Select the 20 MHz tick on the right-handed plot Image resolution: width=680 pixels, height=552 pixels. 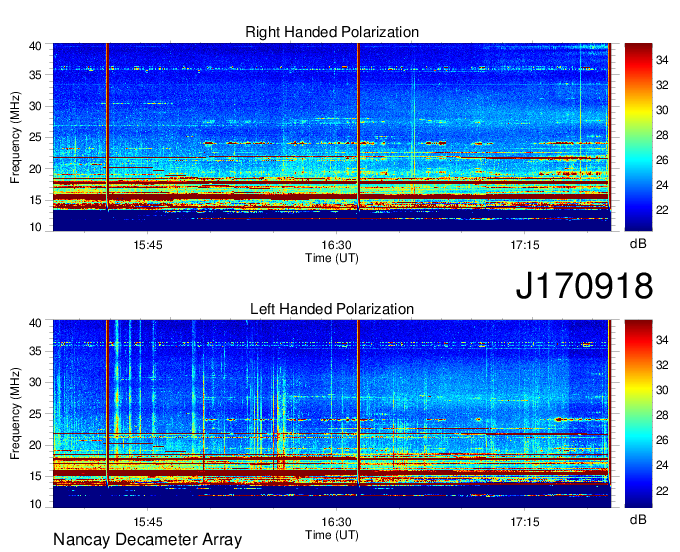click(x=35, y=169)
